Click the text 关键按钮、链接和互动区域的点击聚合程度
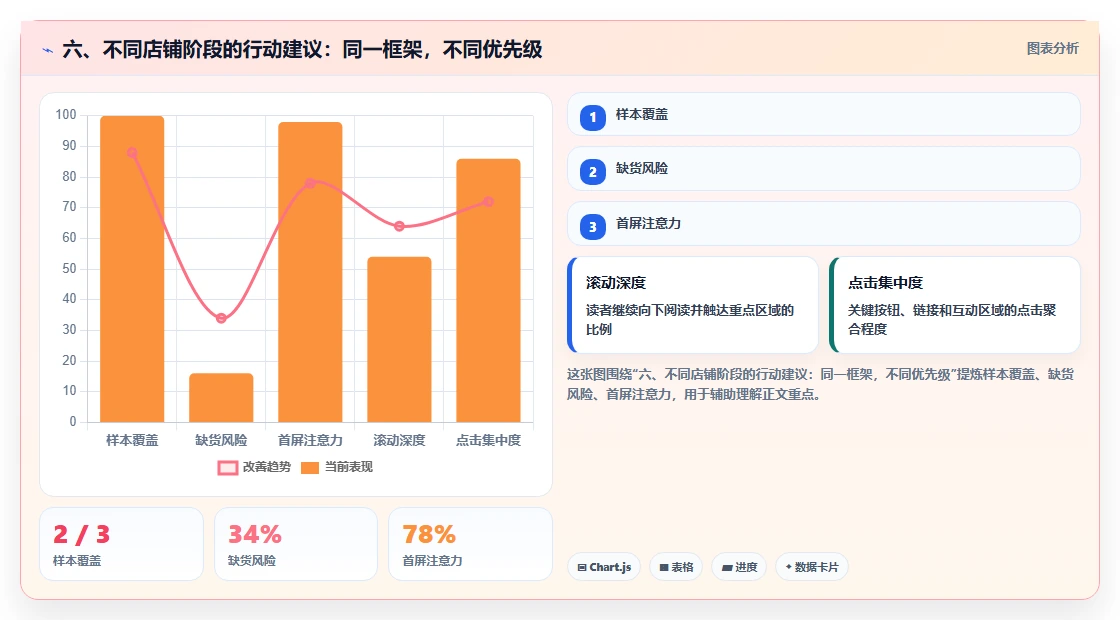 pos(952,320)
